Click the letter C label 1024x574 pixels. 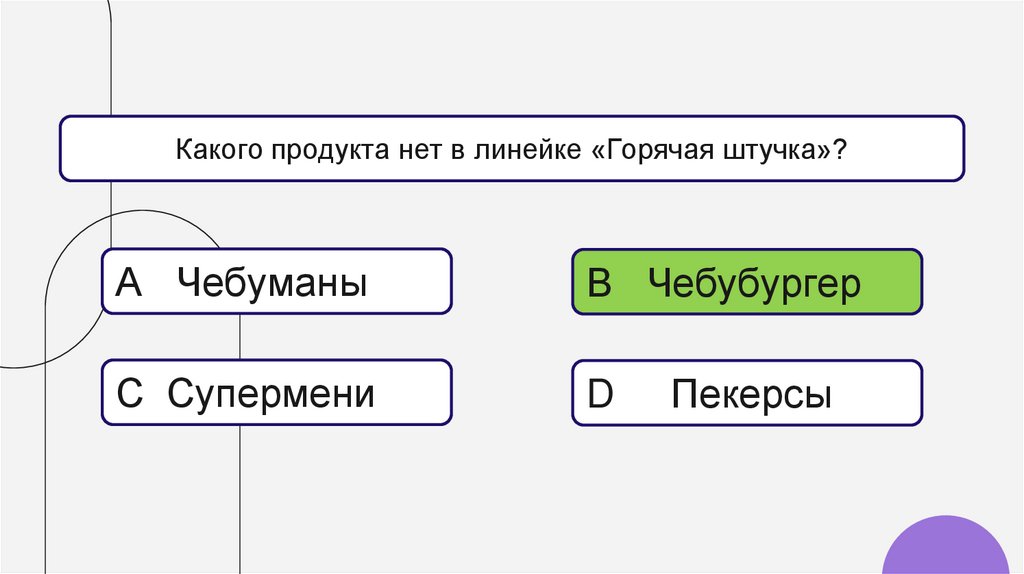(131, 394)
